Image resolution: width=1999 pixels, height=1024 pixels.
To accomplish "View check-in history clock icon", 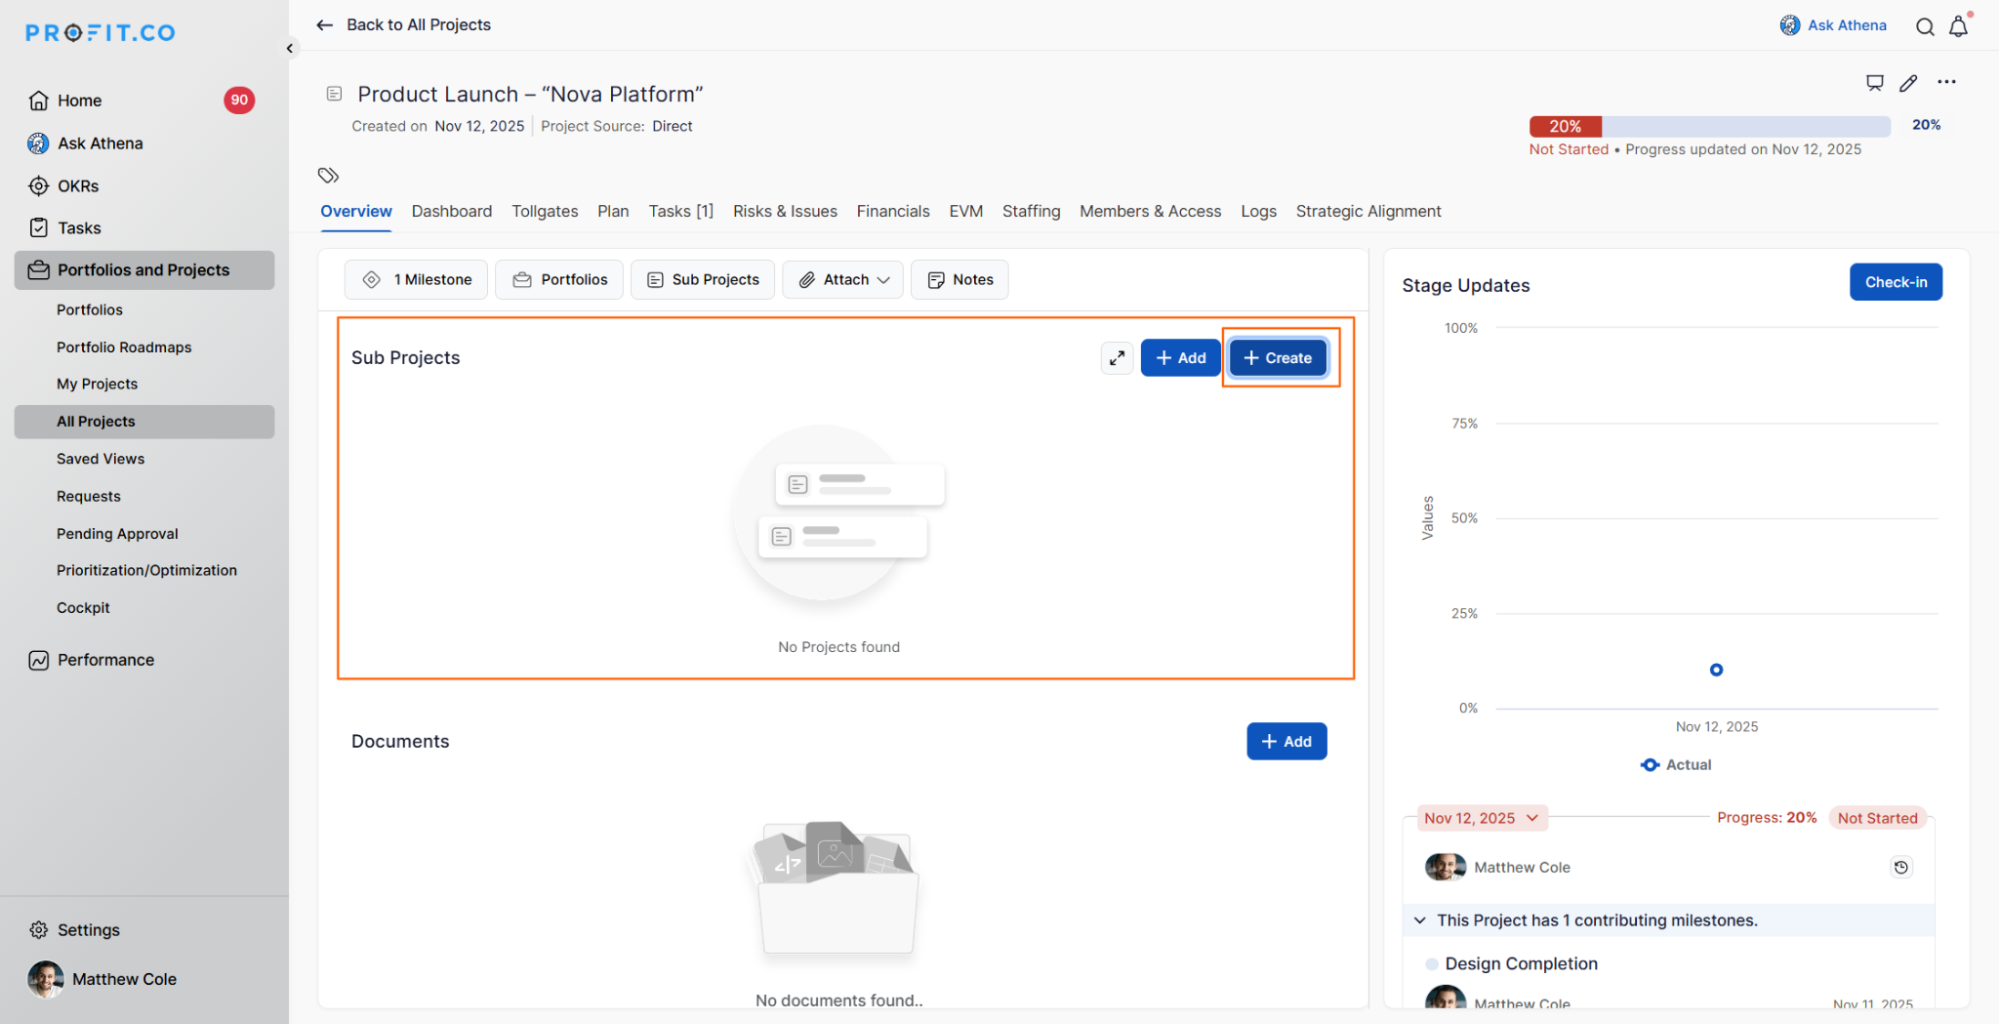I will 1900,867.
